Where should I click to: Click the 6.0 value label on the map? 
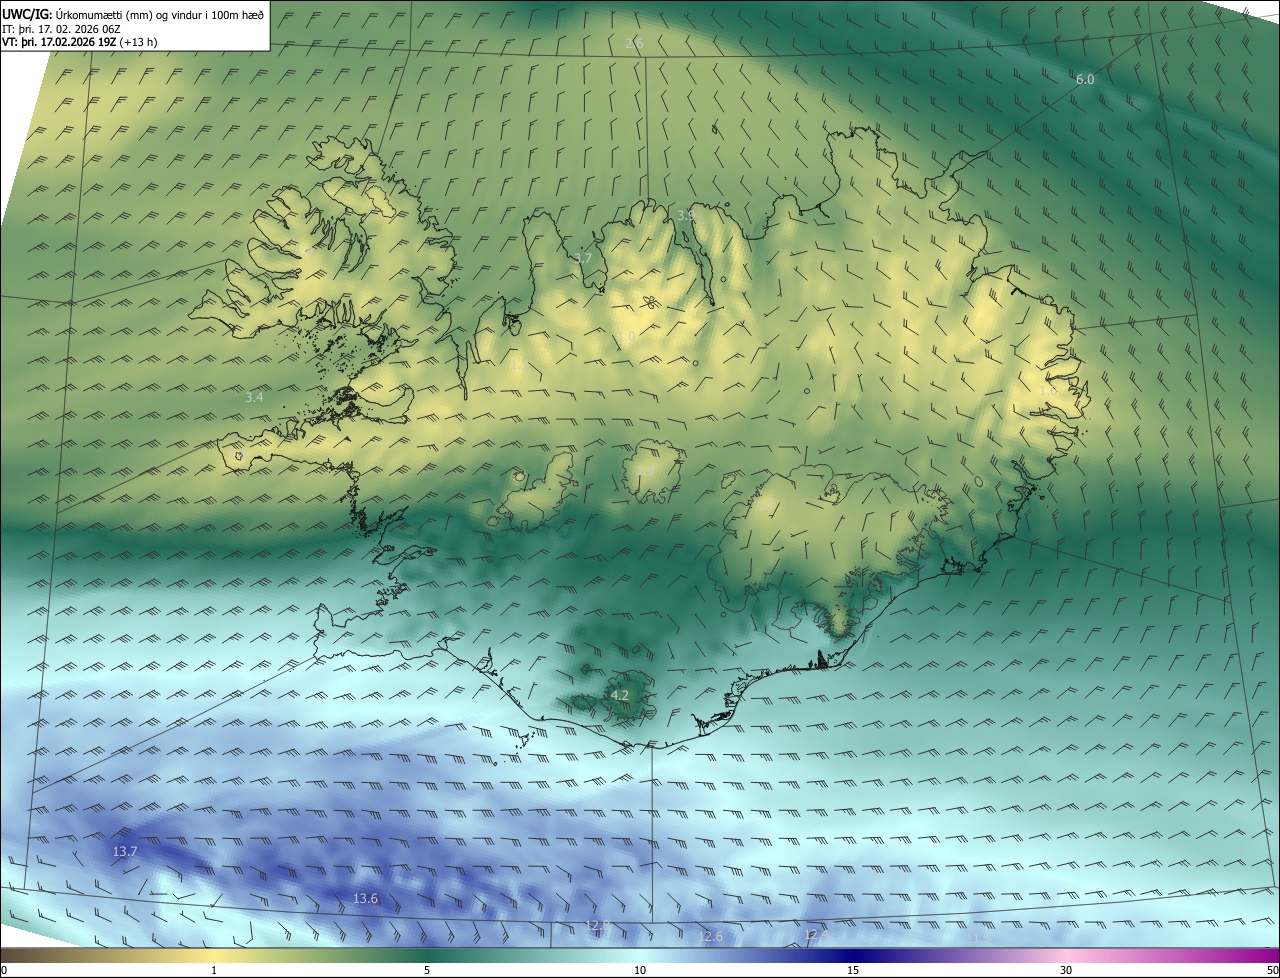1085,79
